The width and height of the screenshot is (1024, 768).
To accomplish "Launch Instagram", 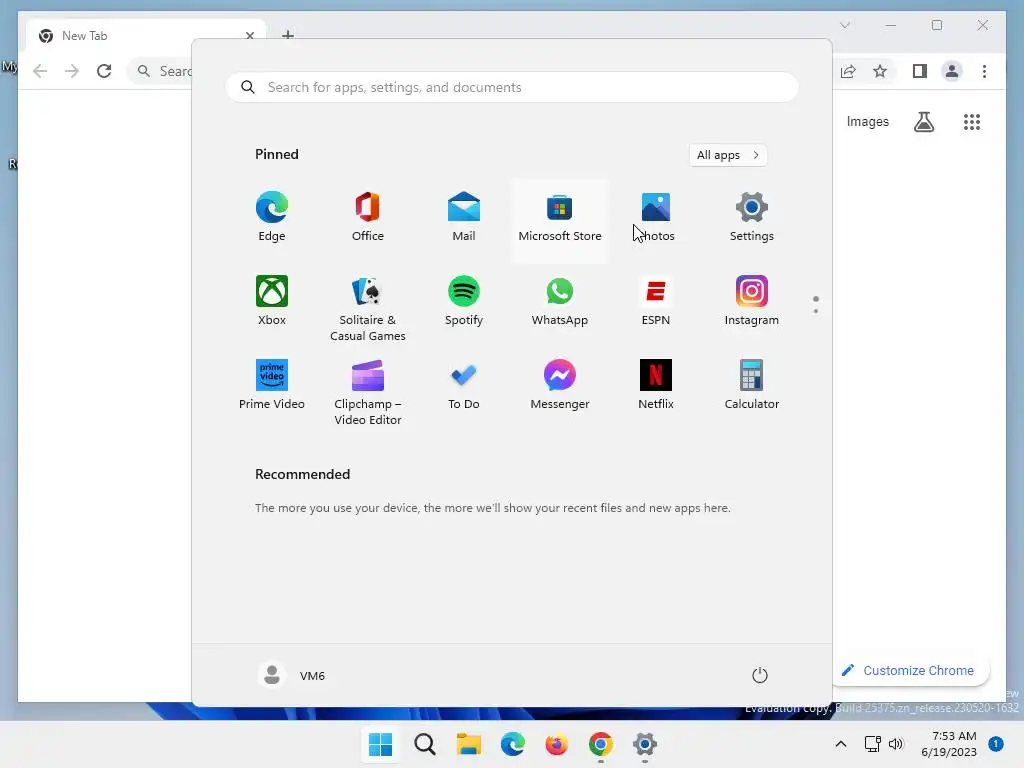I will pyautogui.click(x=752, y=301).
